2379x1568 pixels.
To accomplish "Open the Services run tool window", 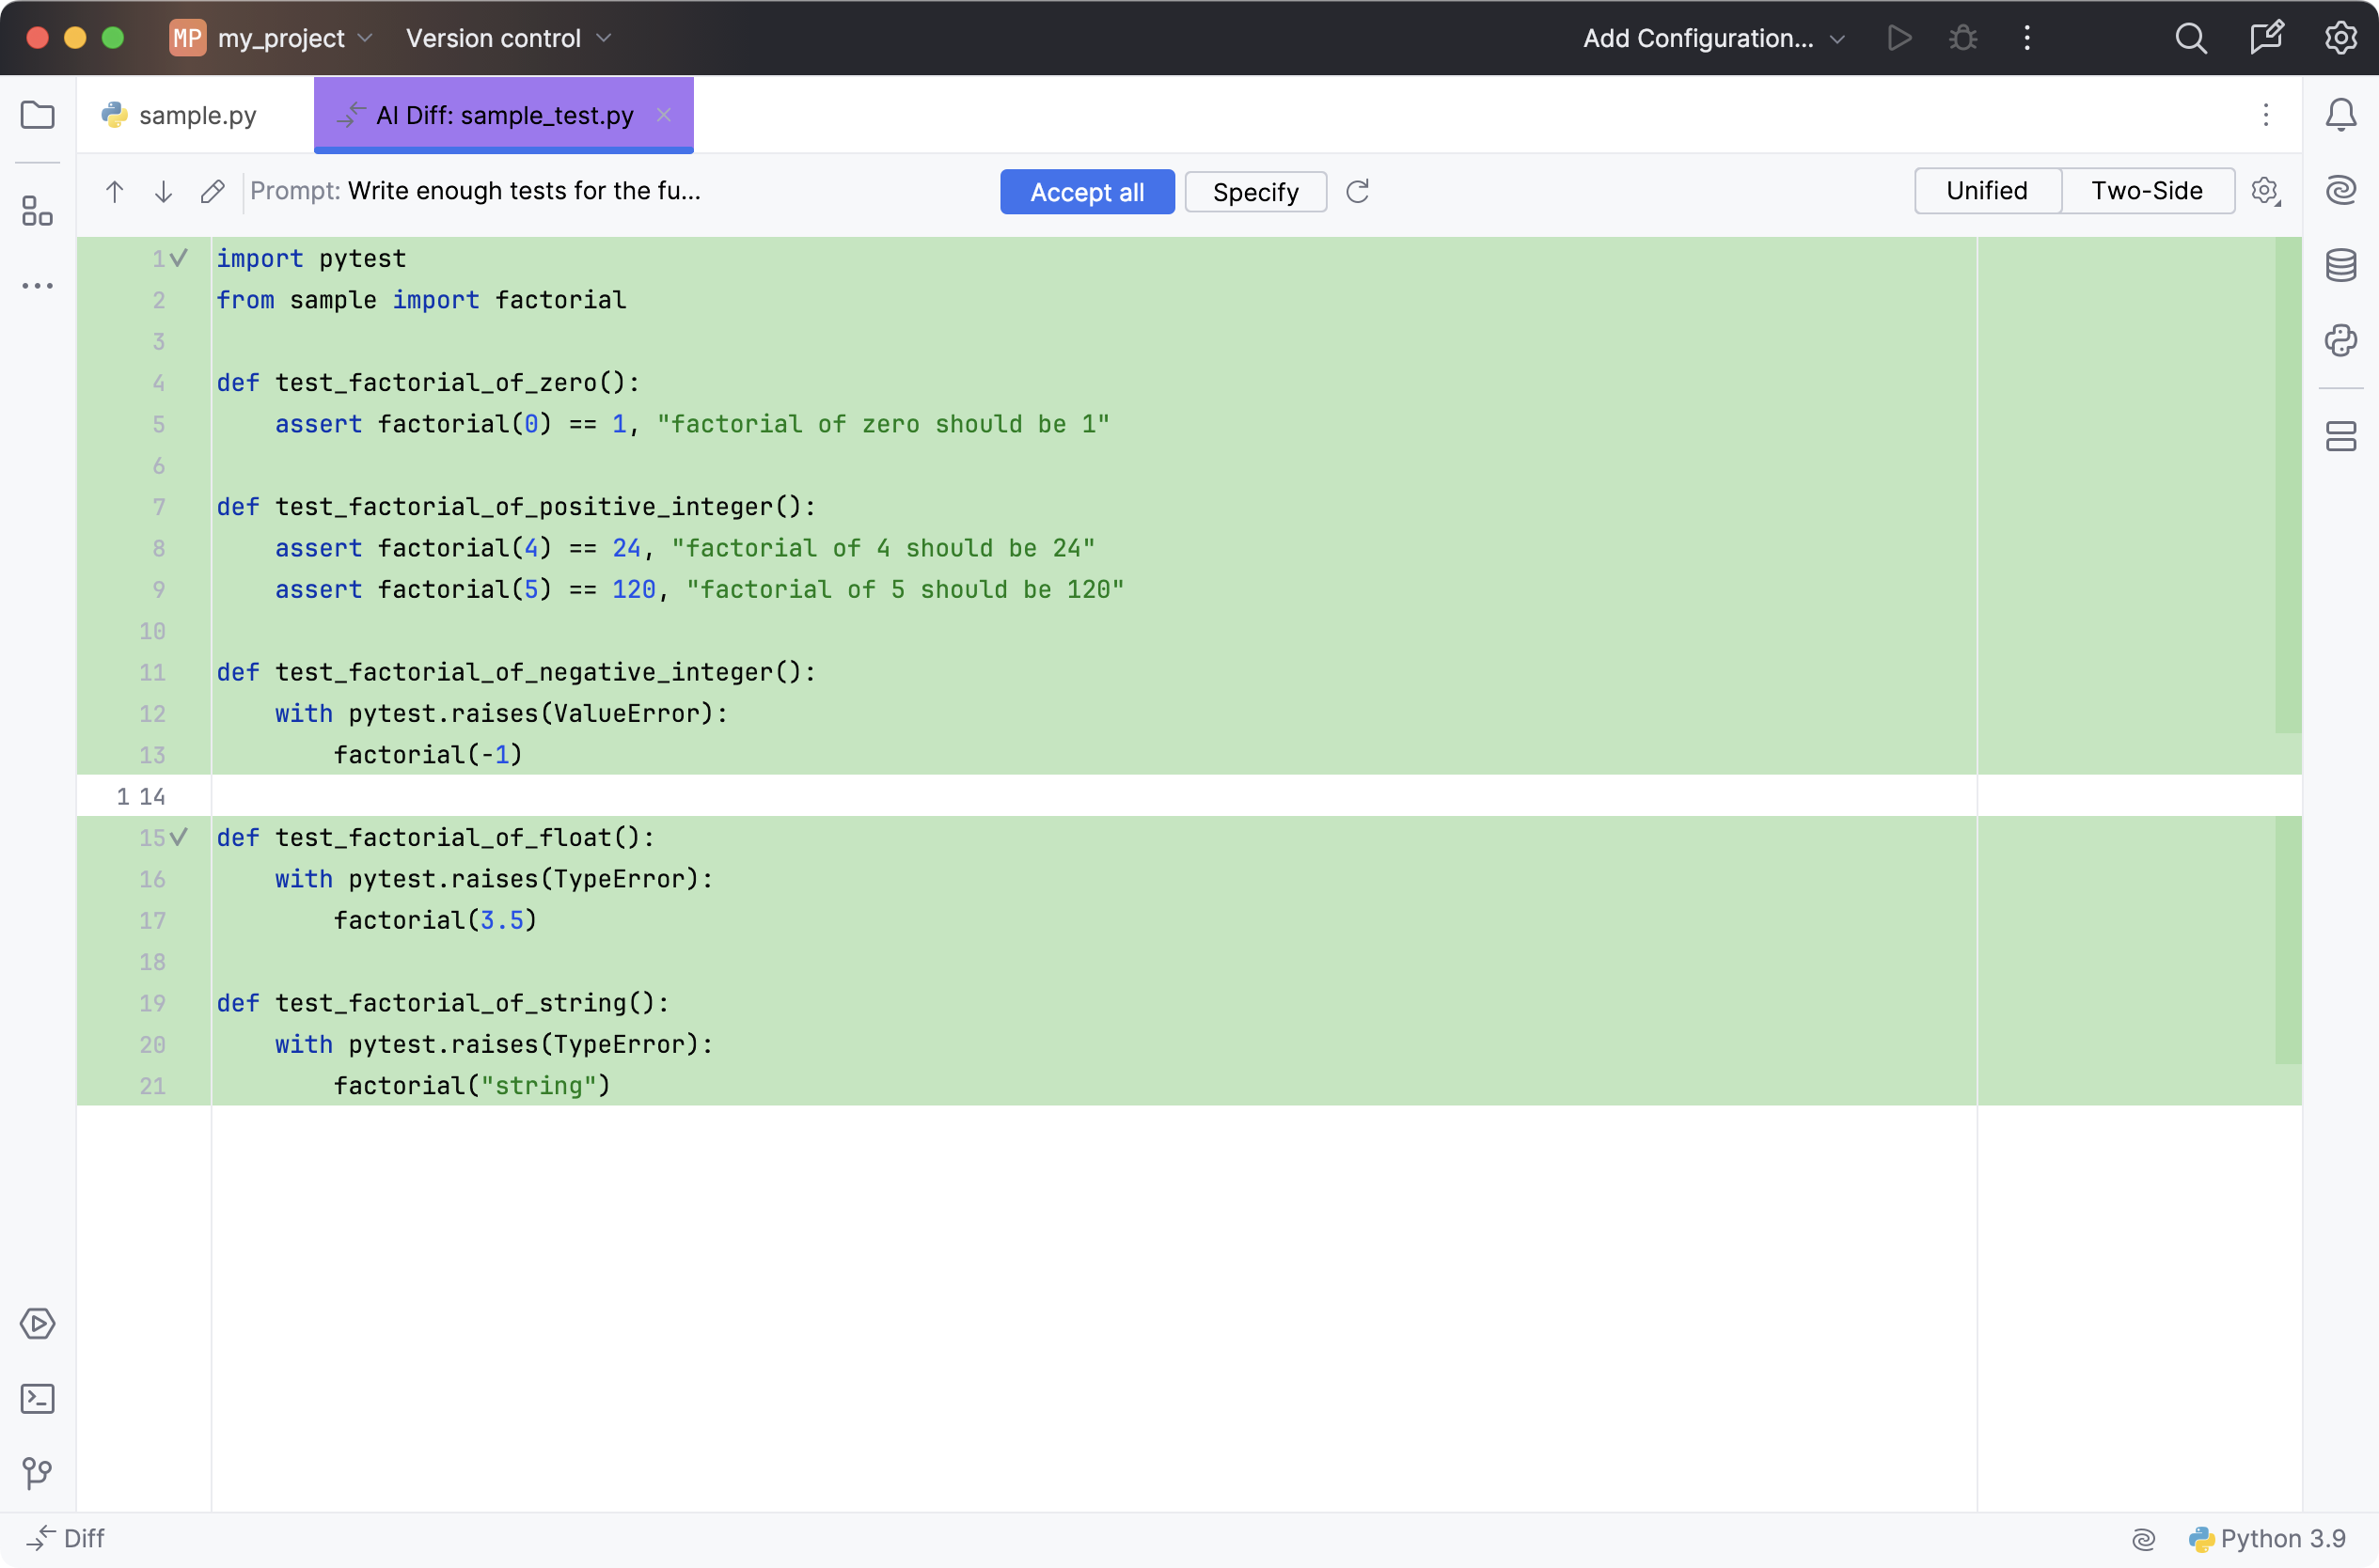I will click(x=38, y=1323).
